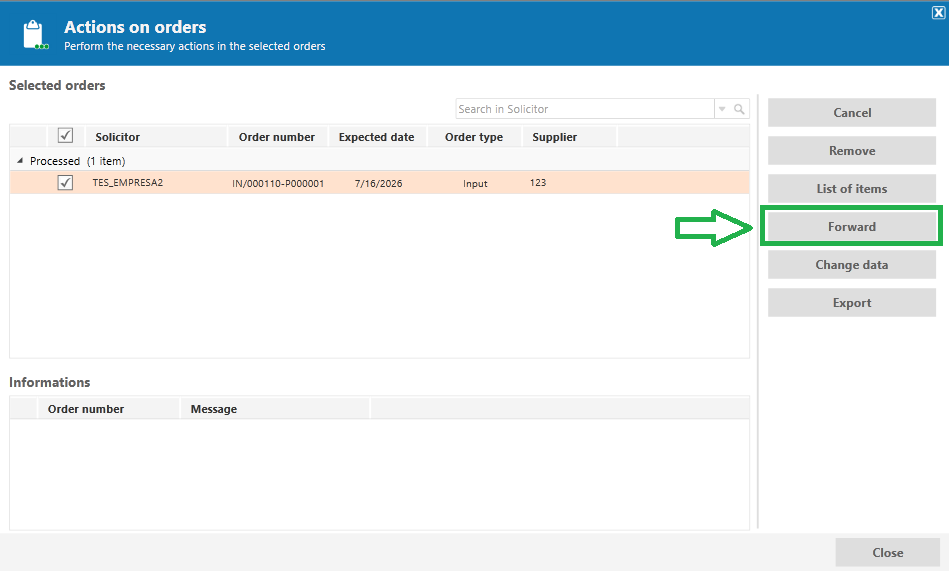Viewport: 949px width, 571px height.
Task: Collapse the Processed group
Action: coord(20,160)
